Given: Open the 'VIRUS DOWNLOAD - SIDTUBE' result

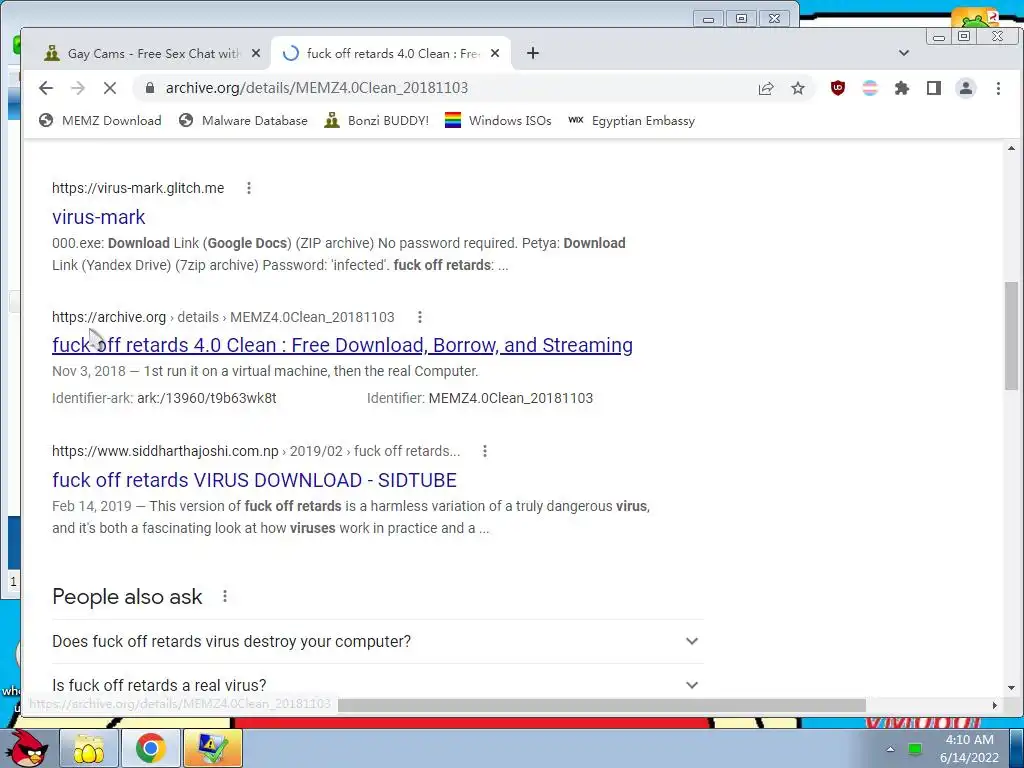Looking at the screenshot, I should click(254, 480).
